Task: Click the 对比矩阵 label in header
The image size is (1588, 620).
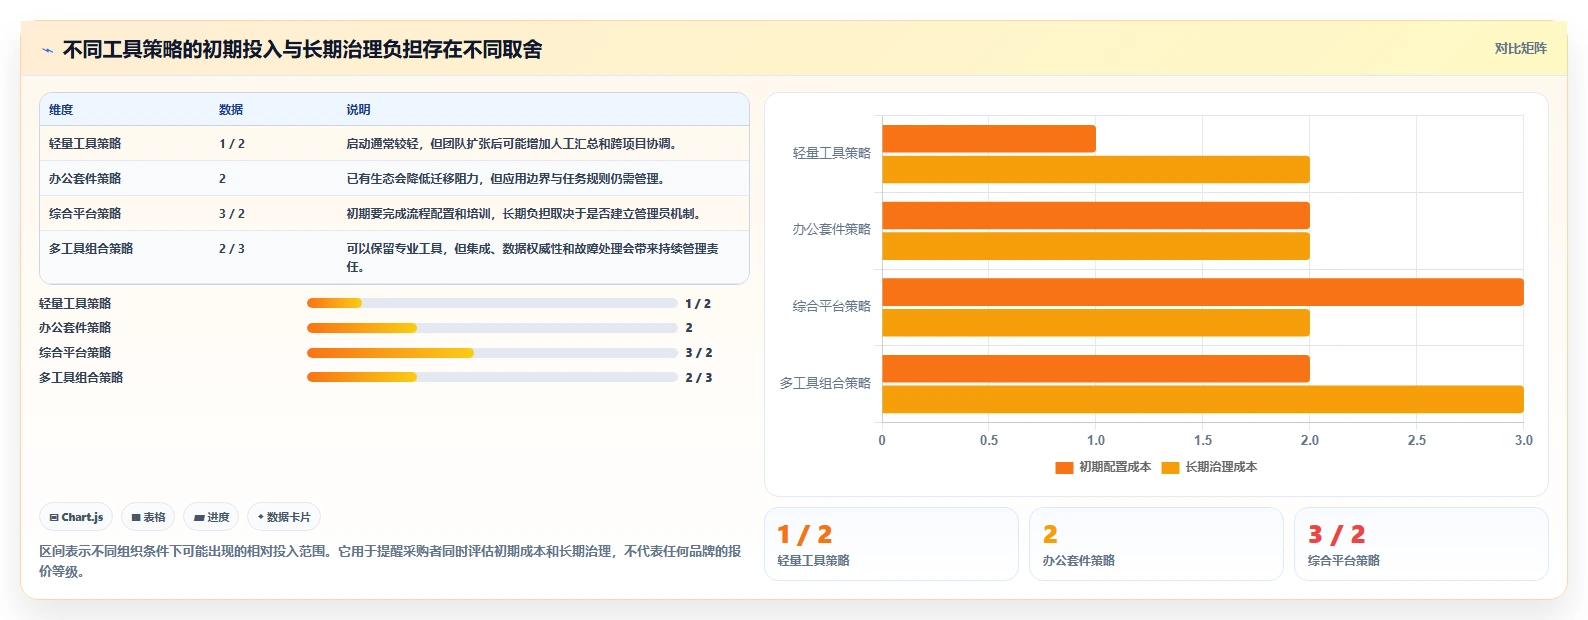Action: tap(1520, 49)
